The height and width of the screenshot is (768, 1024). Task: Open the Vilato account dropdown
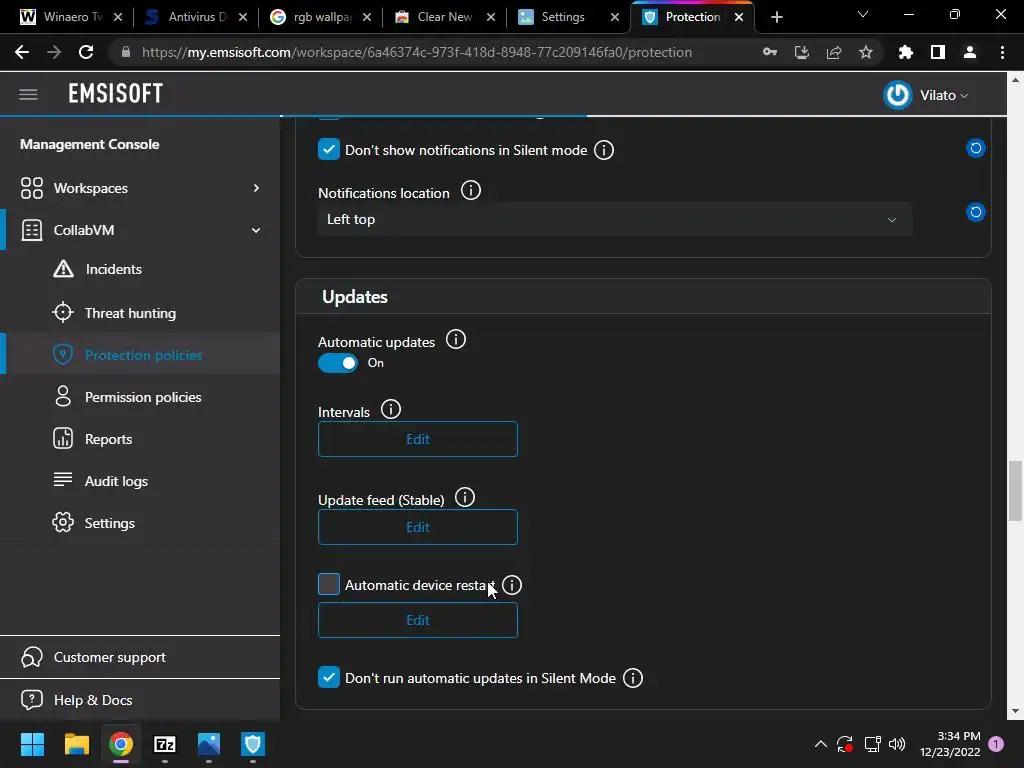pos(944,95)
